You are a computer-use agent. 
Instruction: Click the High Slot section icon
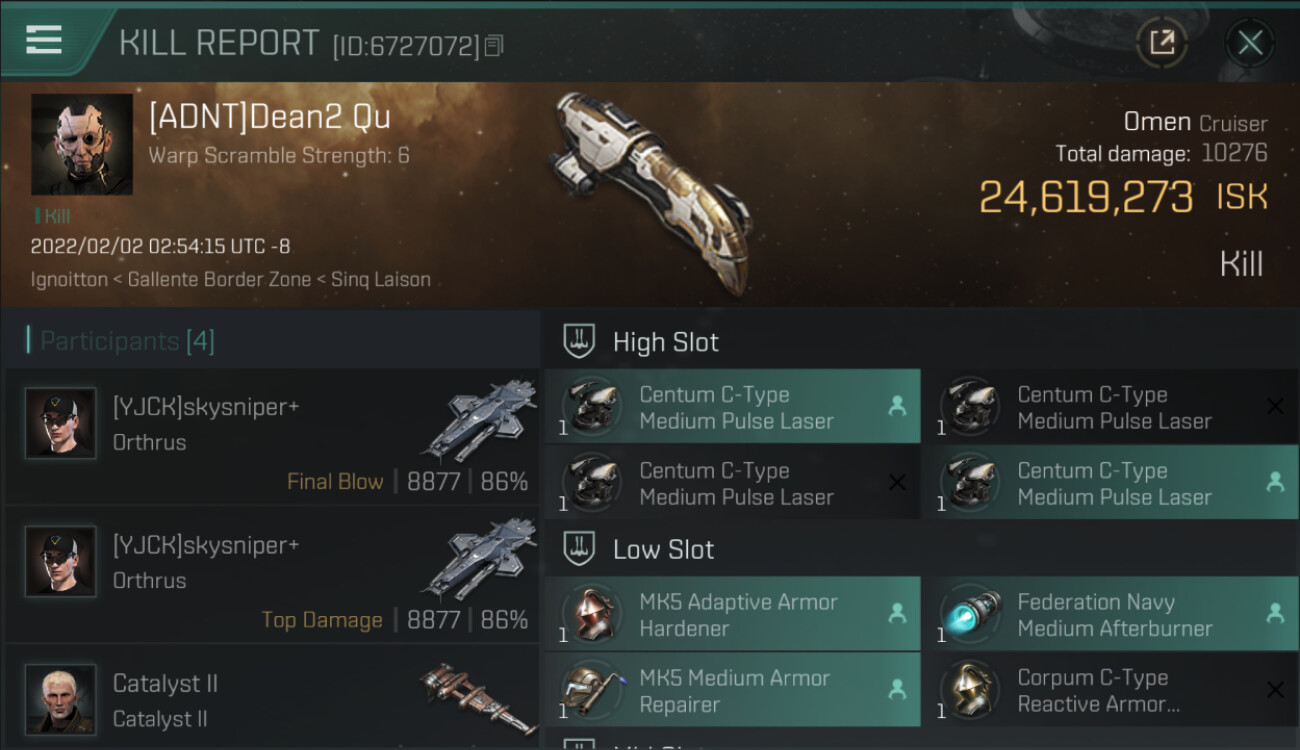tap(580, 342)
